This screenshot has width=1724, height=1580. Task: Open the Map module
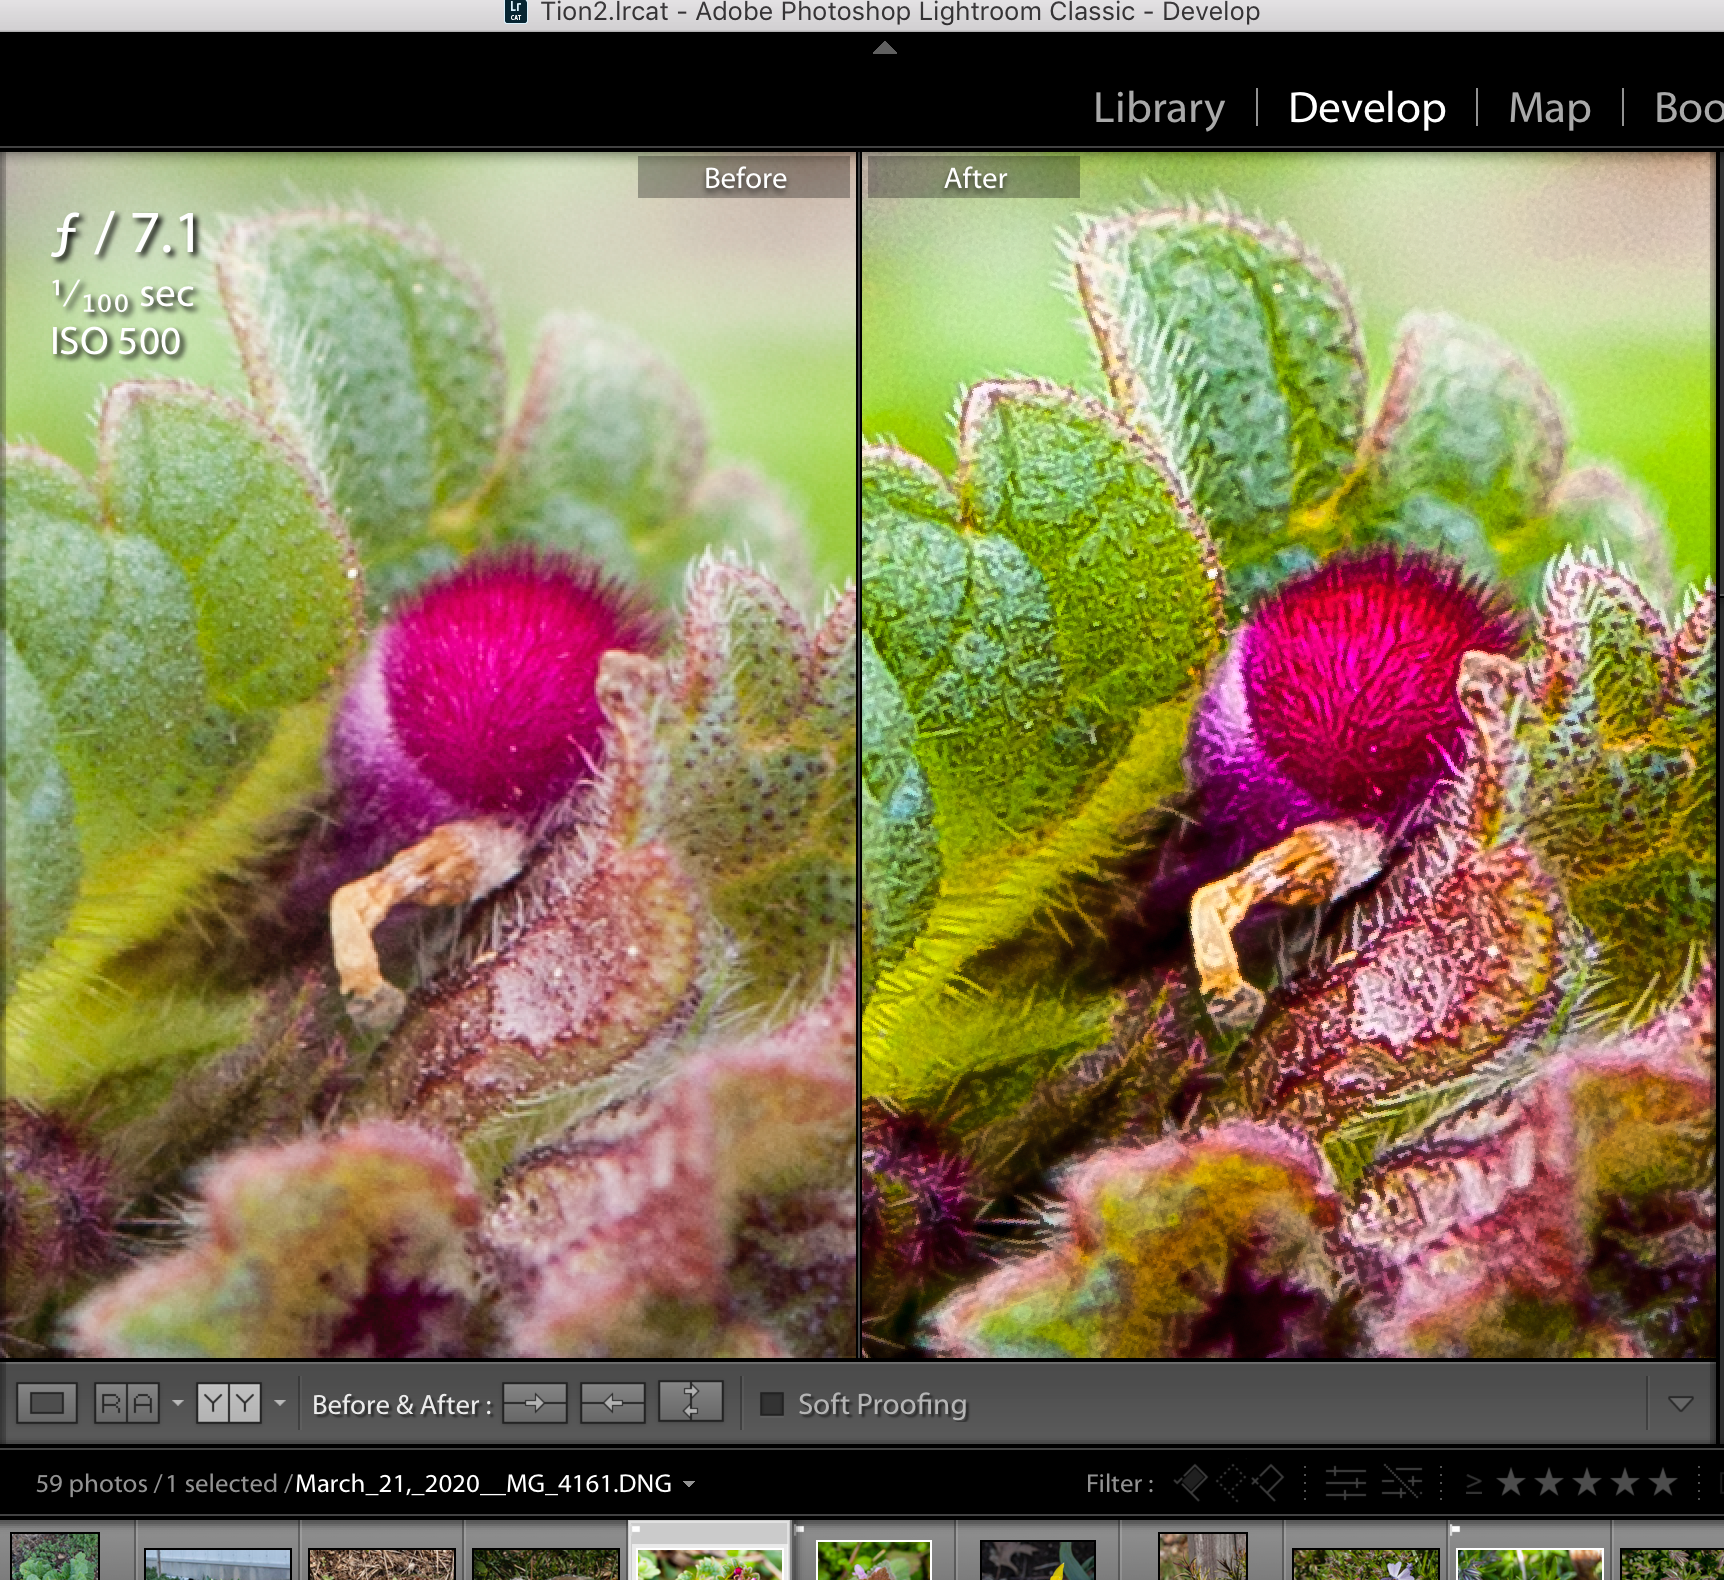(1549, 108)
